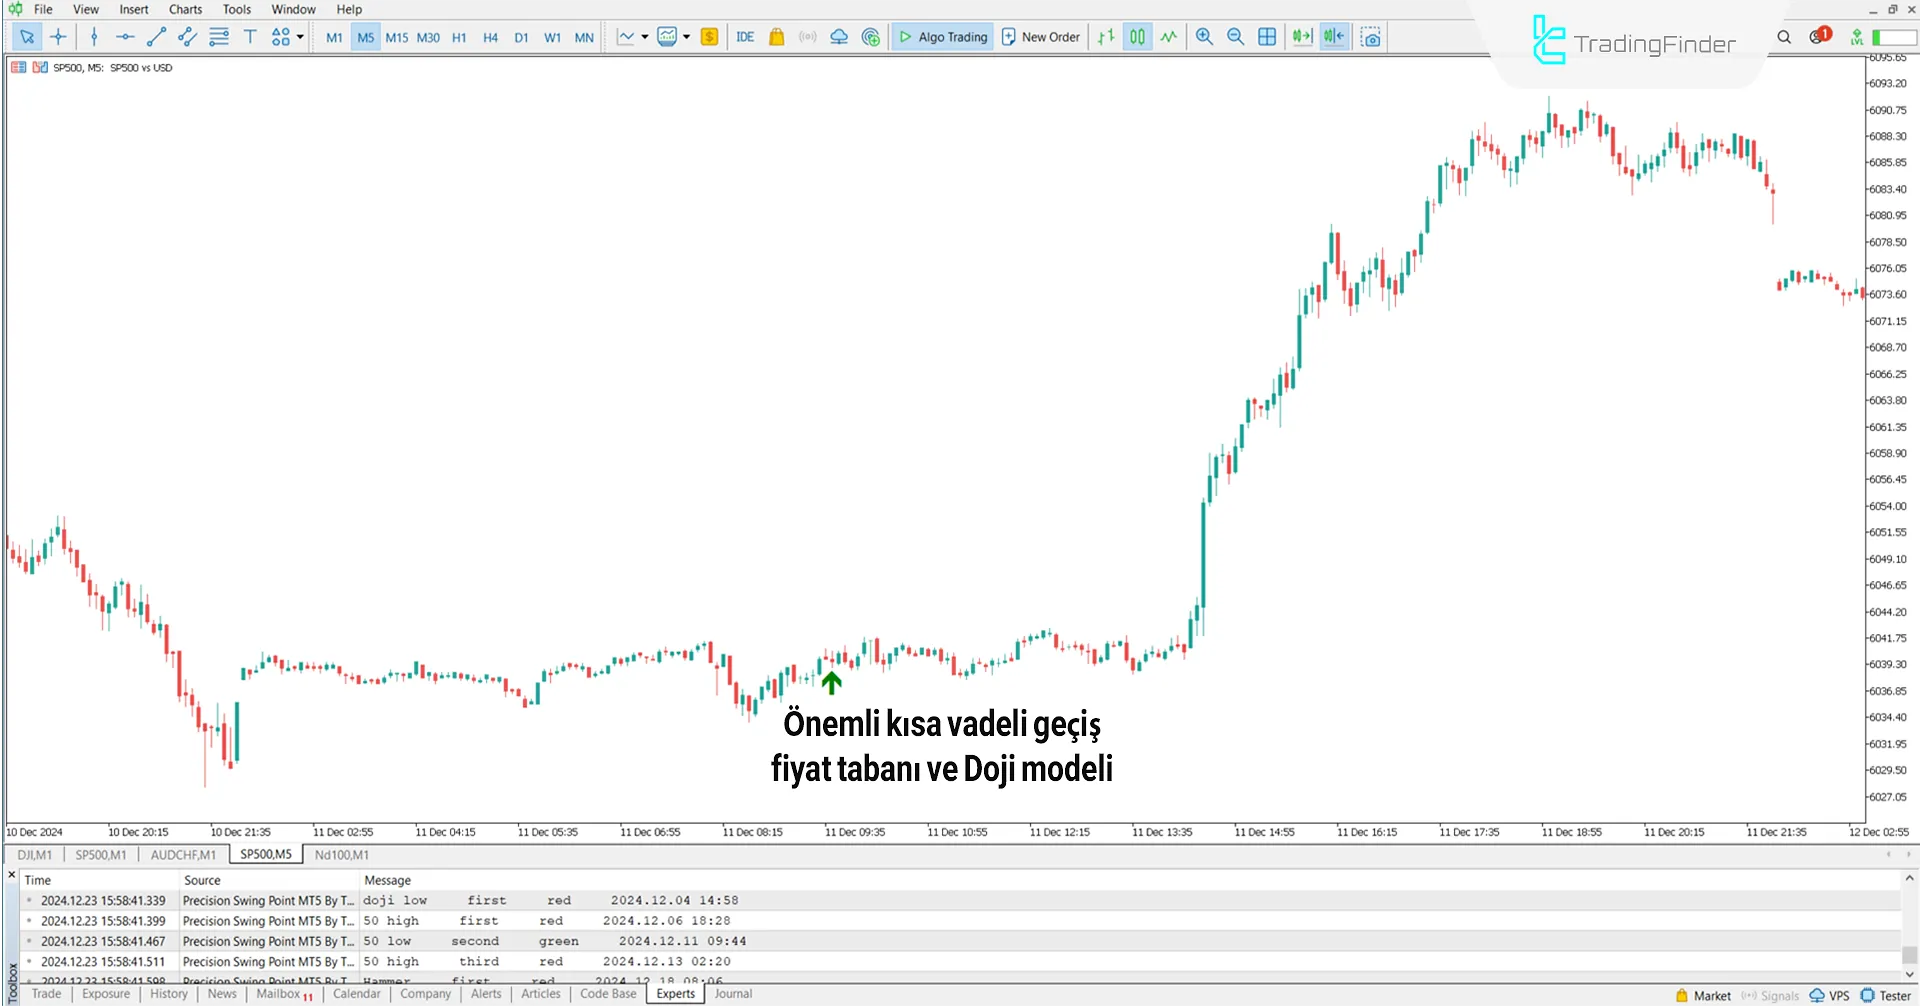The image size is (1920, 1006).
Task: Select the Crosshair tool
Action: (x=58, y=37)
